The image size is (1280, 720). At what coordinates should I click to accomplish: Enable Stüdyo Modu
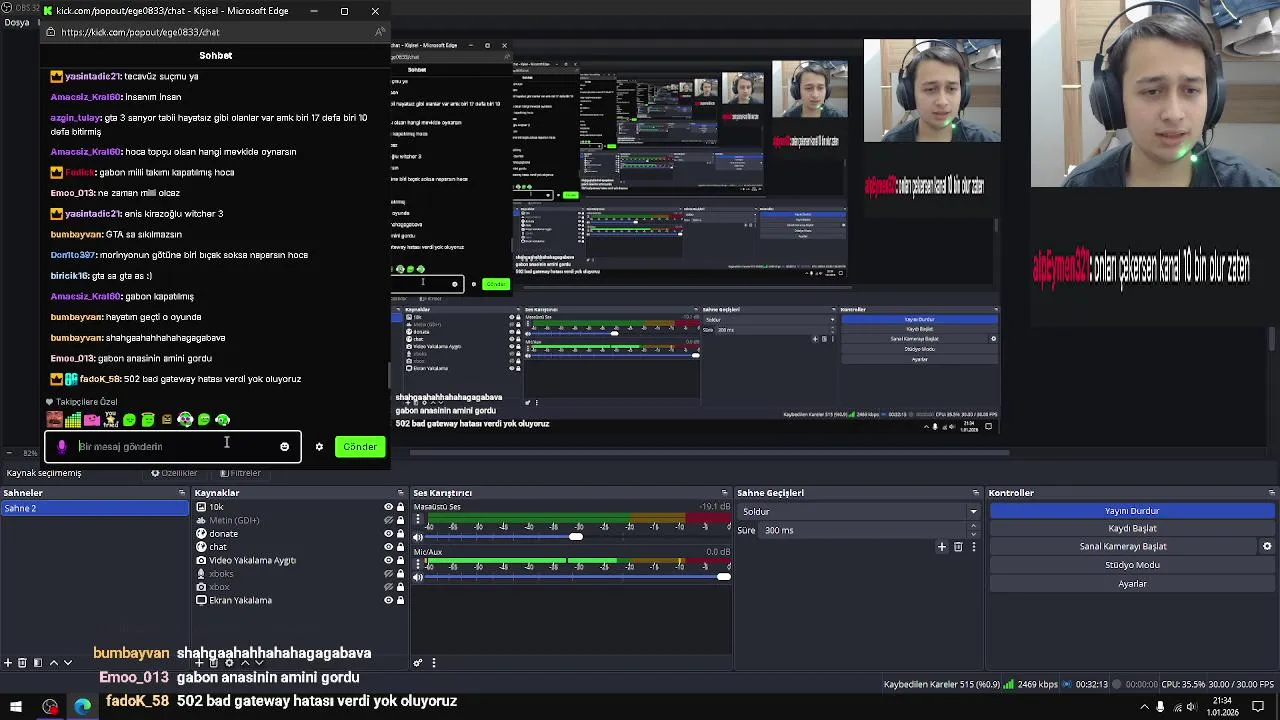(x=1132, y=565)
